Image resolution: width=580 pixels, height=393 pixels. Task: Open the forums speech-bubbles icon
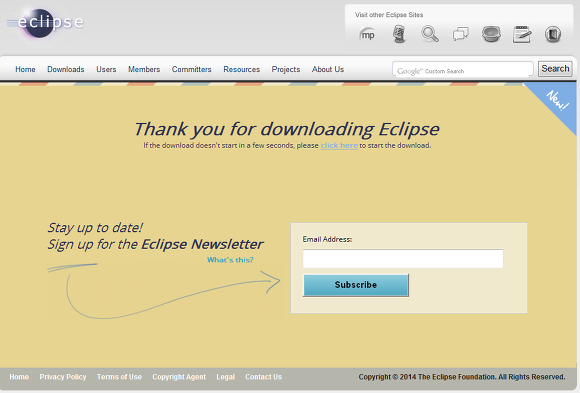(461, 34)
